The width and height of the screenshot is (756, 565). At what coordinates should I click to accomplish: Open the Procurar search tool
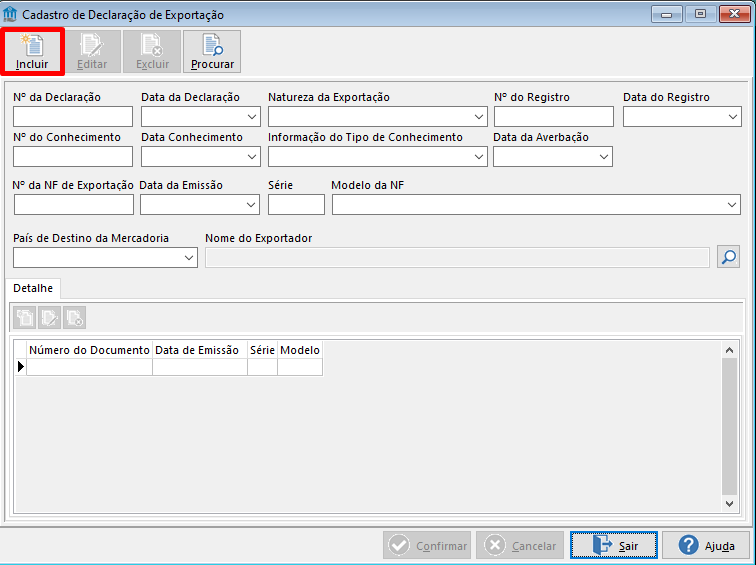[x=212, y=52]
